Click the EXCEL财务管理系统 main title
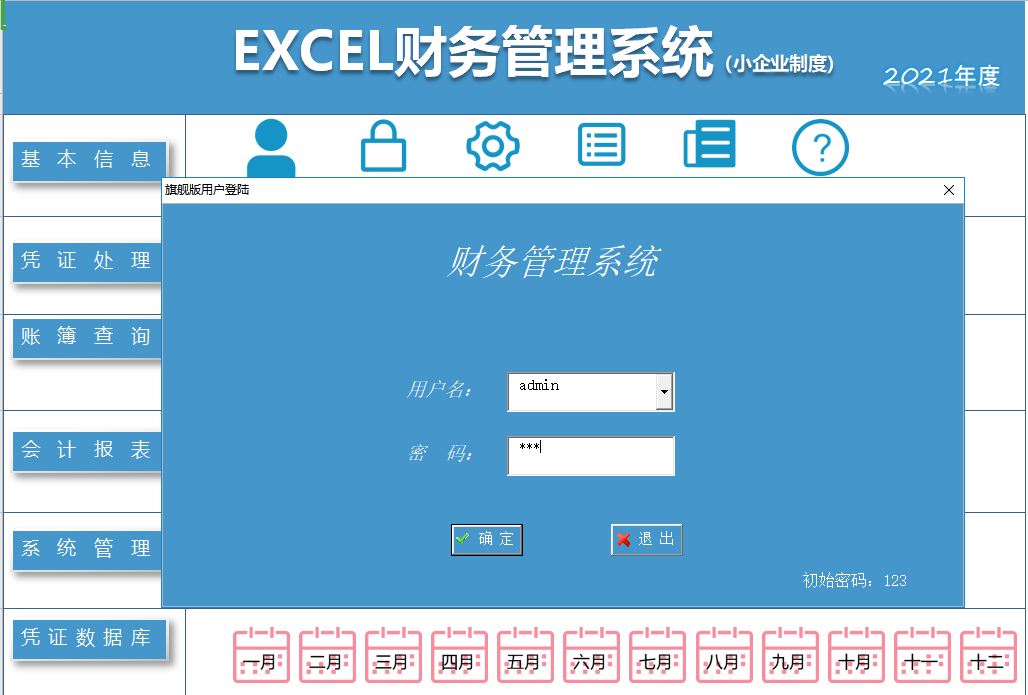The height and width of the screenshot is (695, 1028). pyautogui.click(x=473, y=52)
